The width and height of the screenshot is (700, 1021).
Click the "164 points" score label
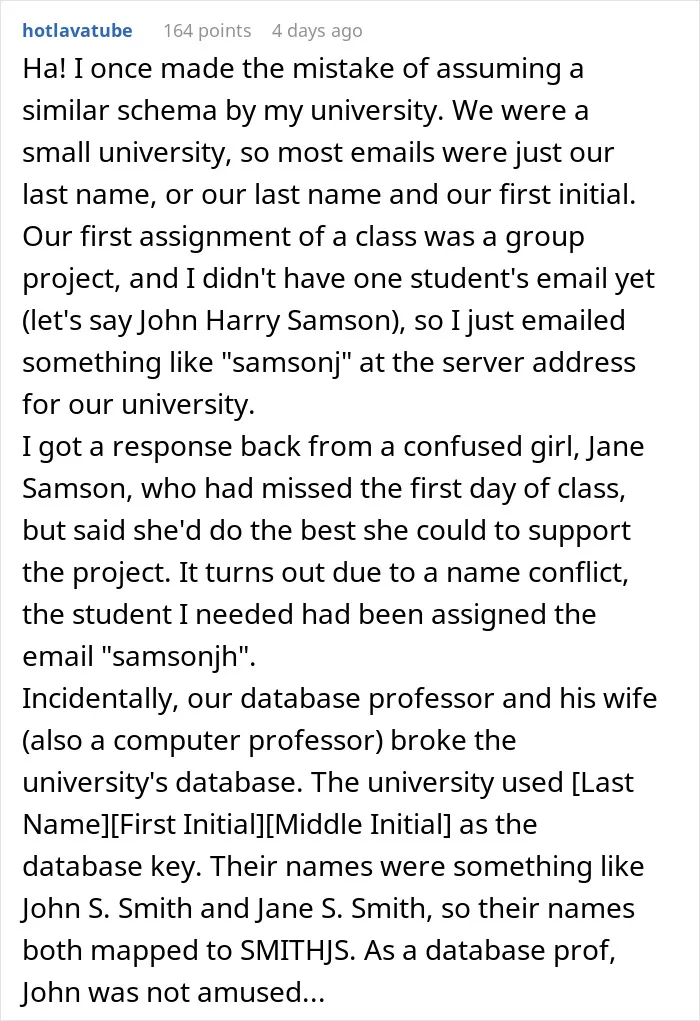207,31
